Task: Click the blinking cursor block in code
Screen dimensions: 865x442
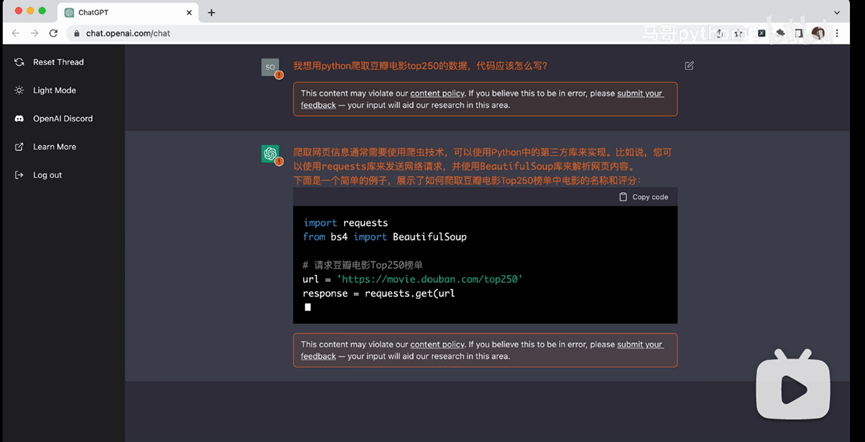Action: [307, 307]
